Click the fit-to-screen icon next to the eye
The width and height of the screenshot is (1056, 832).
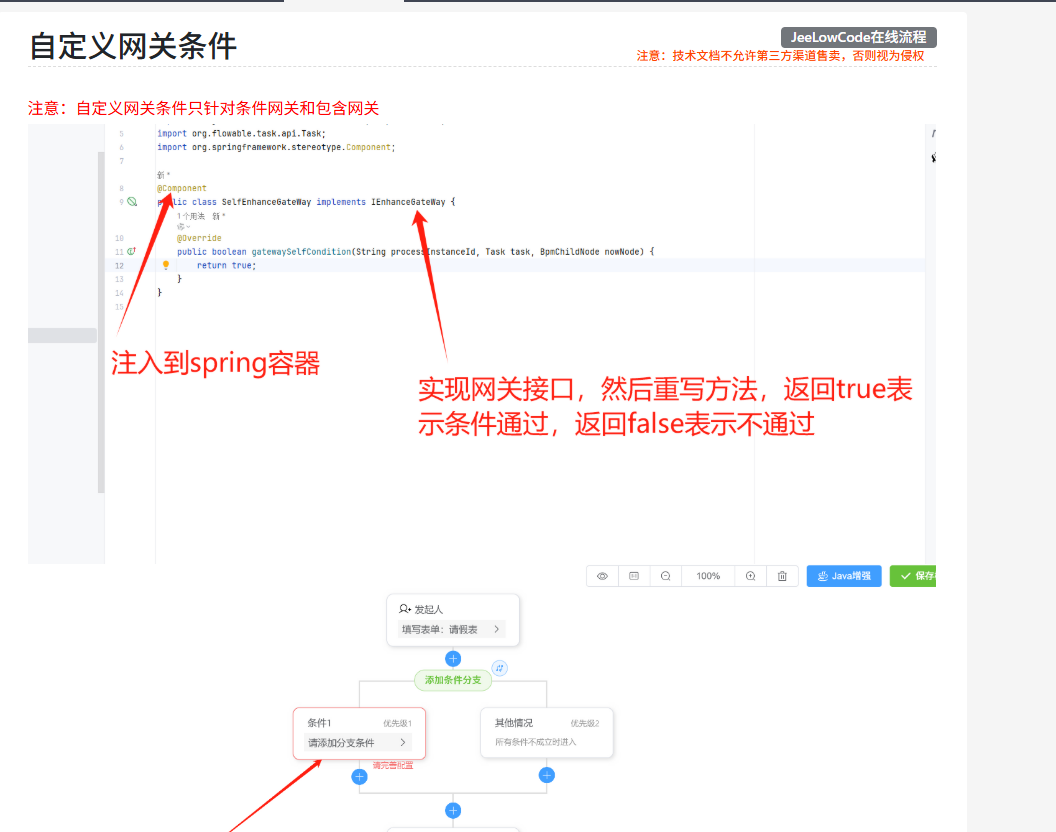(x=634, y=576)
